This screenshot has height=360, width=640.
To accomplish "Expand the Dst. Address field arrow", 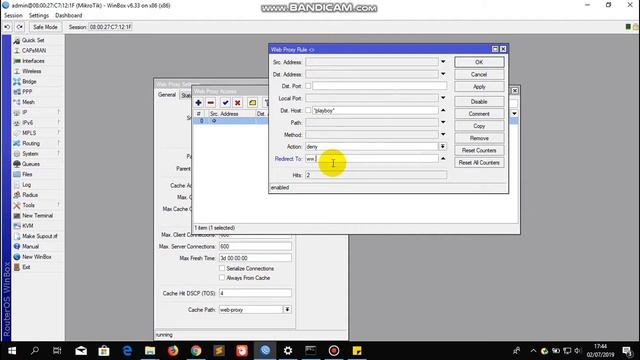I will [x=443, y=74].
